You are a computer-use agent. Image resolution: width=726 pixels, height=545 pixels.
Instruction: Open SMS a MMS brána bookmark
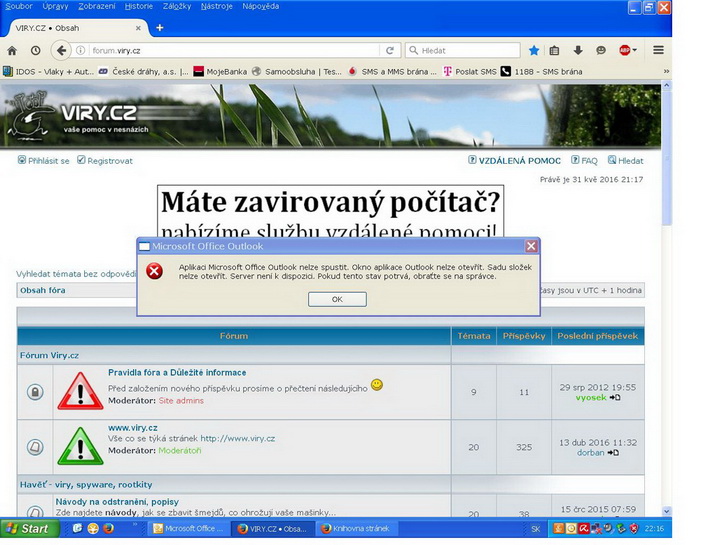click(392, 71)
